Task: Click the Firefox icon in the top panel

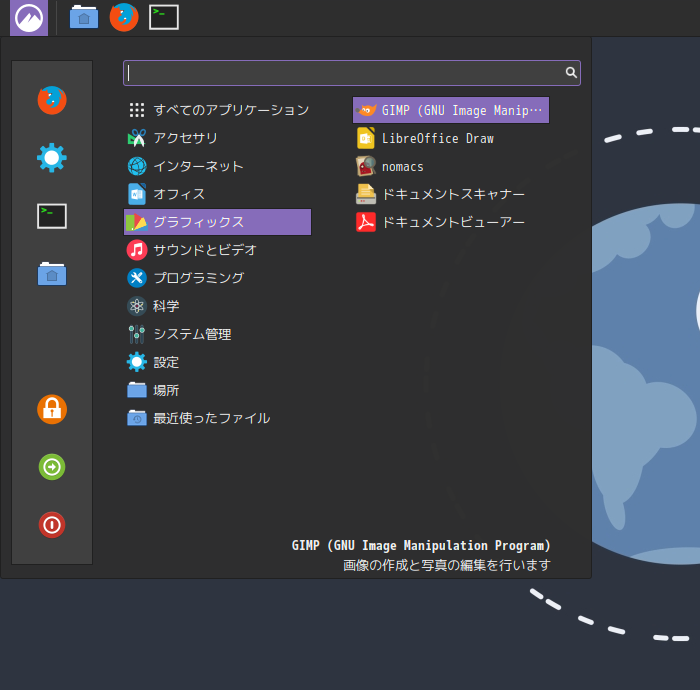Action: (124, 17)
